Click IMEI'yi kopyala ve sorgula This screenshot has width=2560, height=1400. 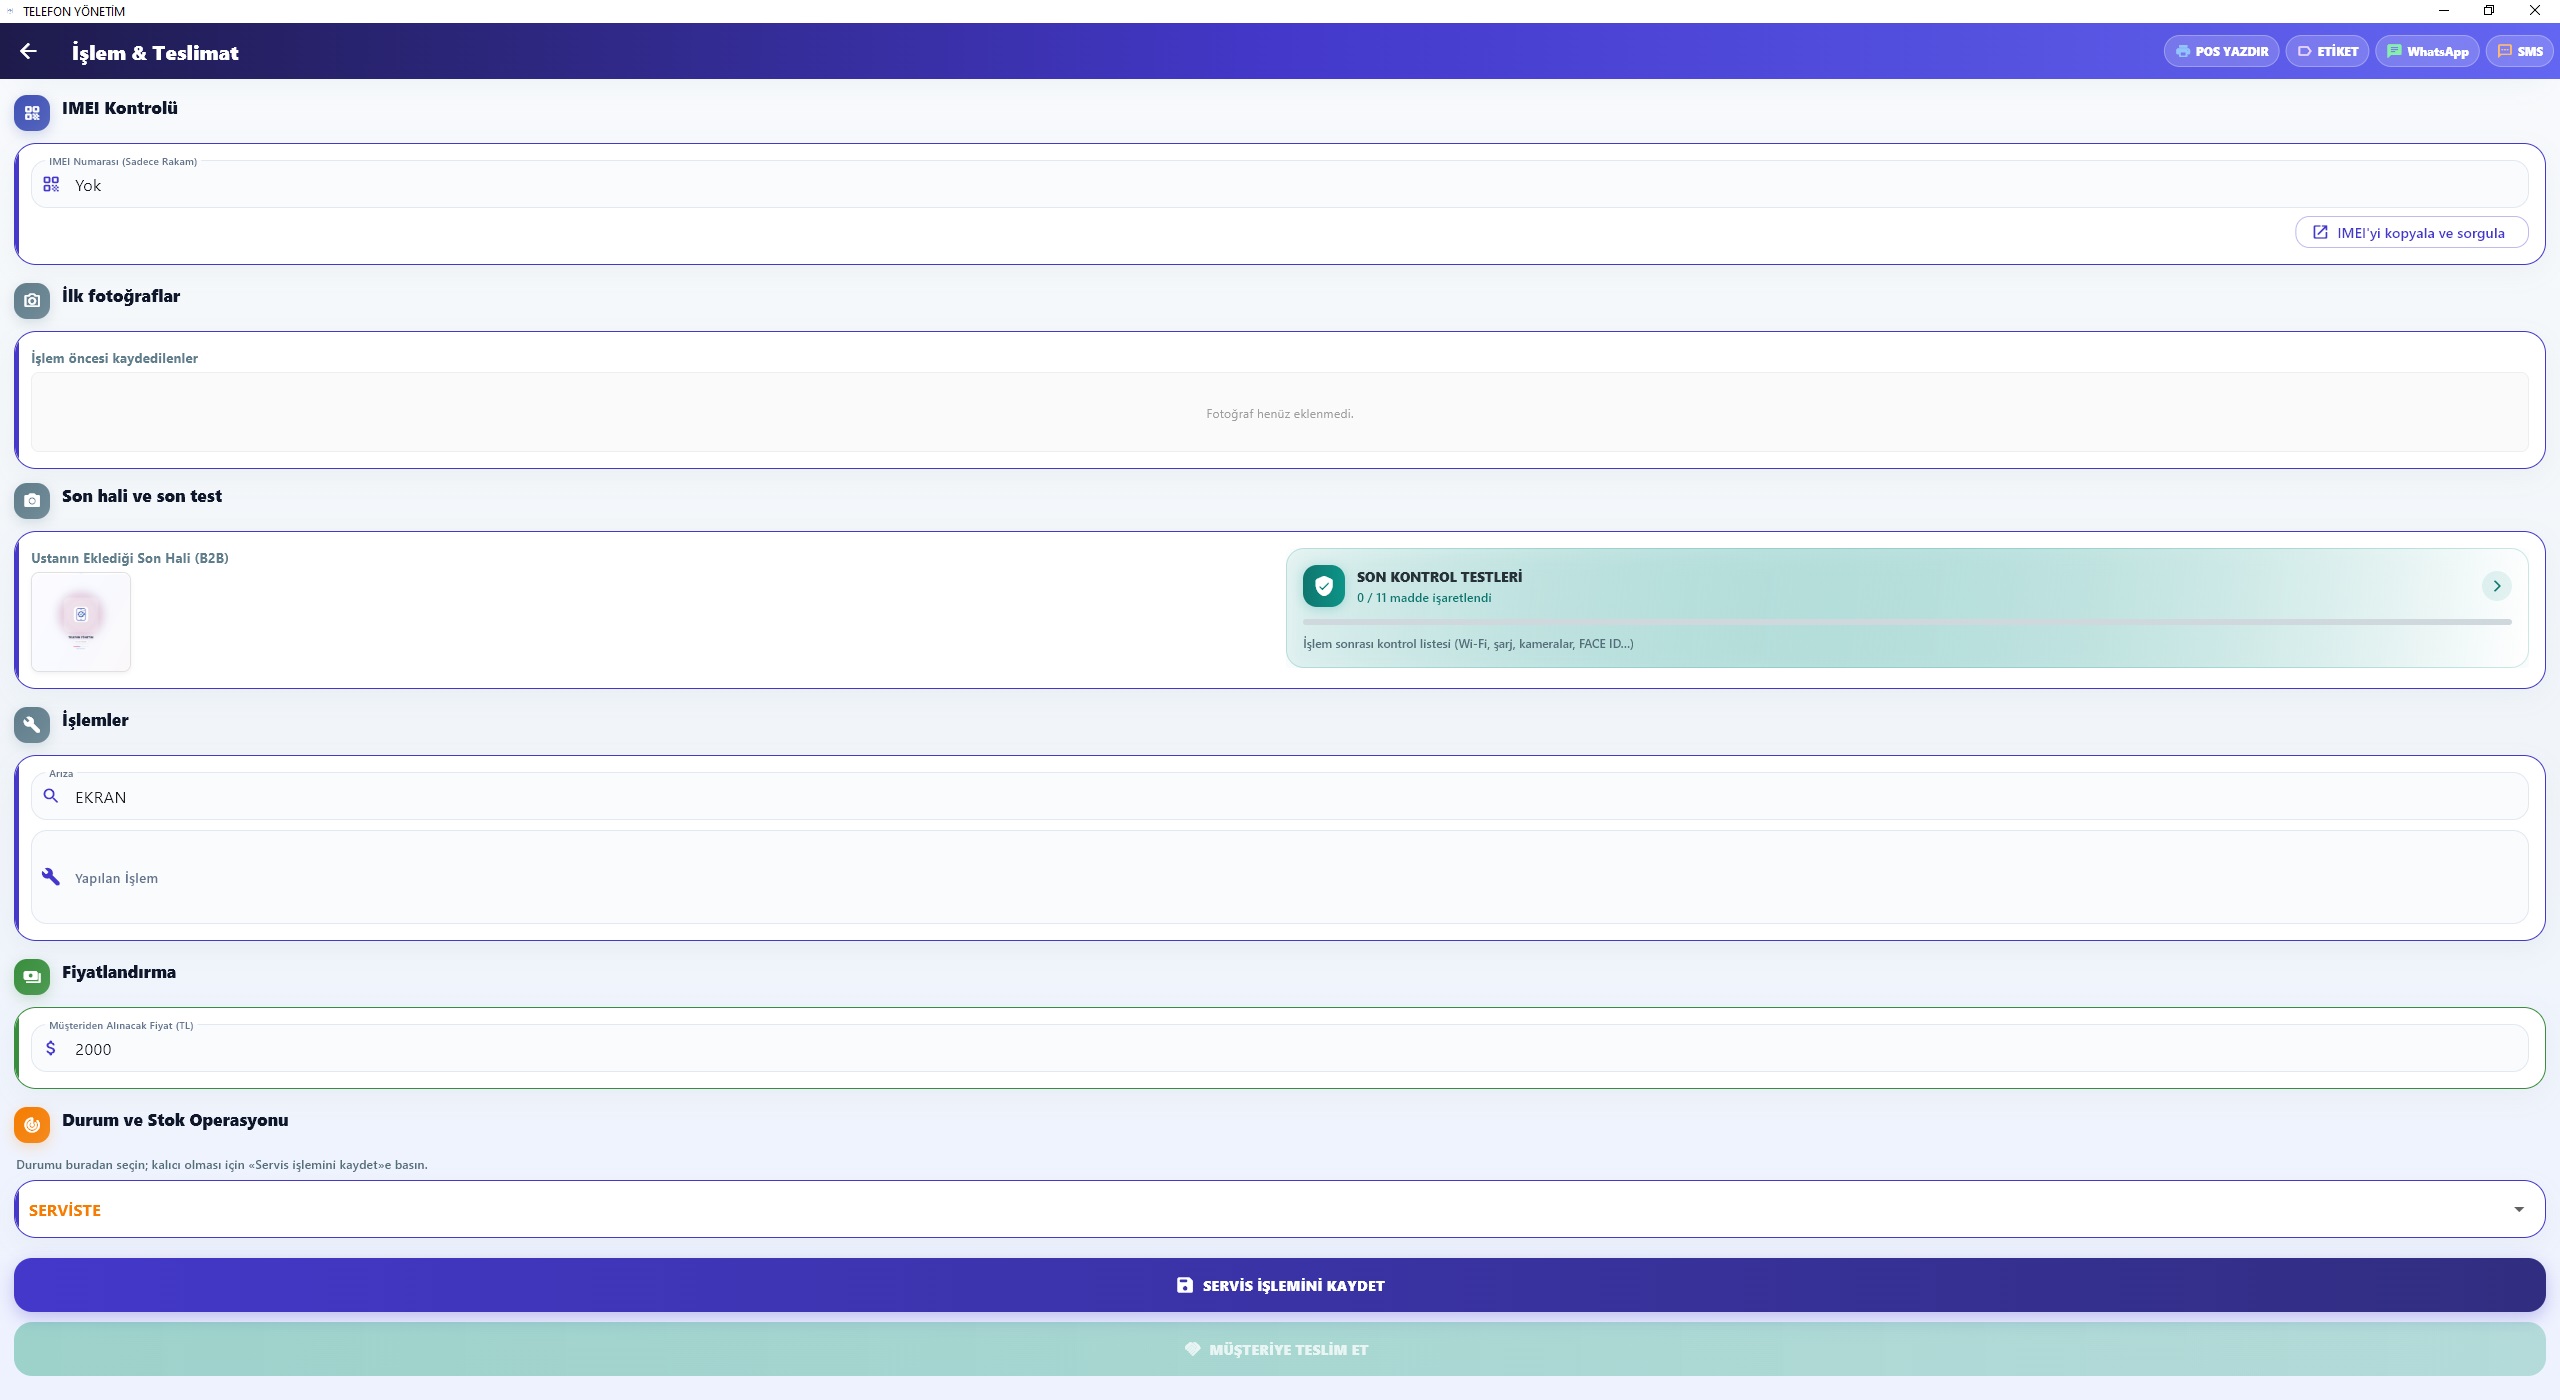[2411, 232]
